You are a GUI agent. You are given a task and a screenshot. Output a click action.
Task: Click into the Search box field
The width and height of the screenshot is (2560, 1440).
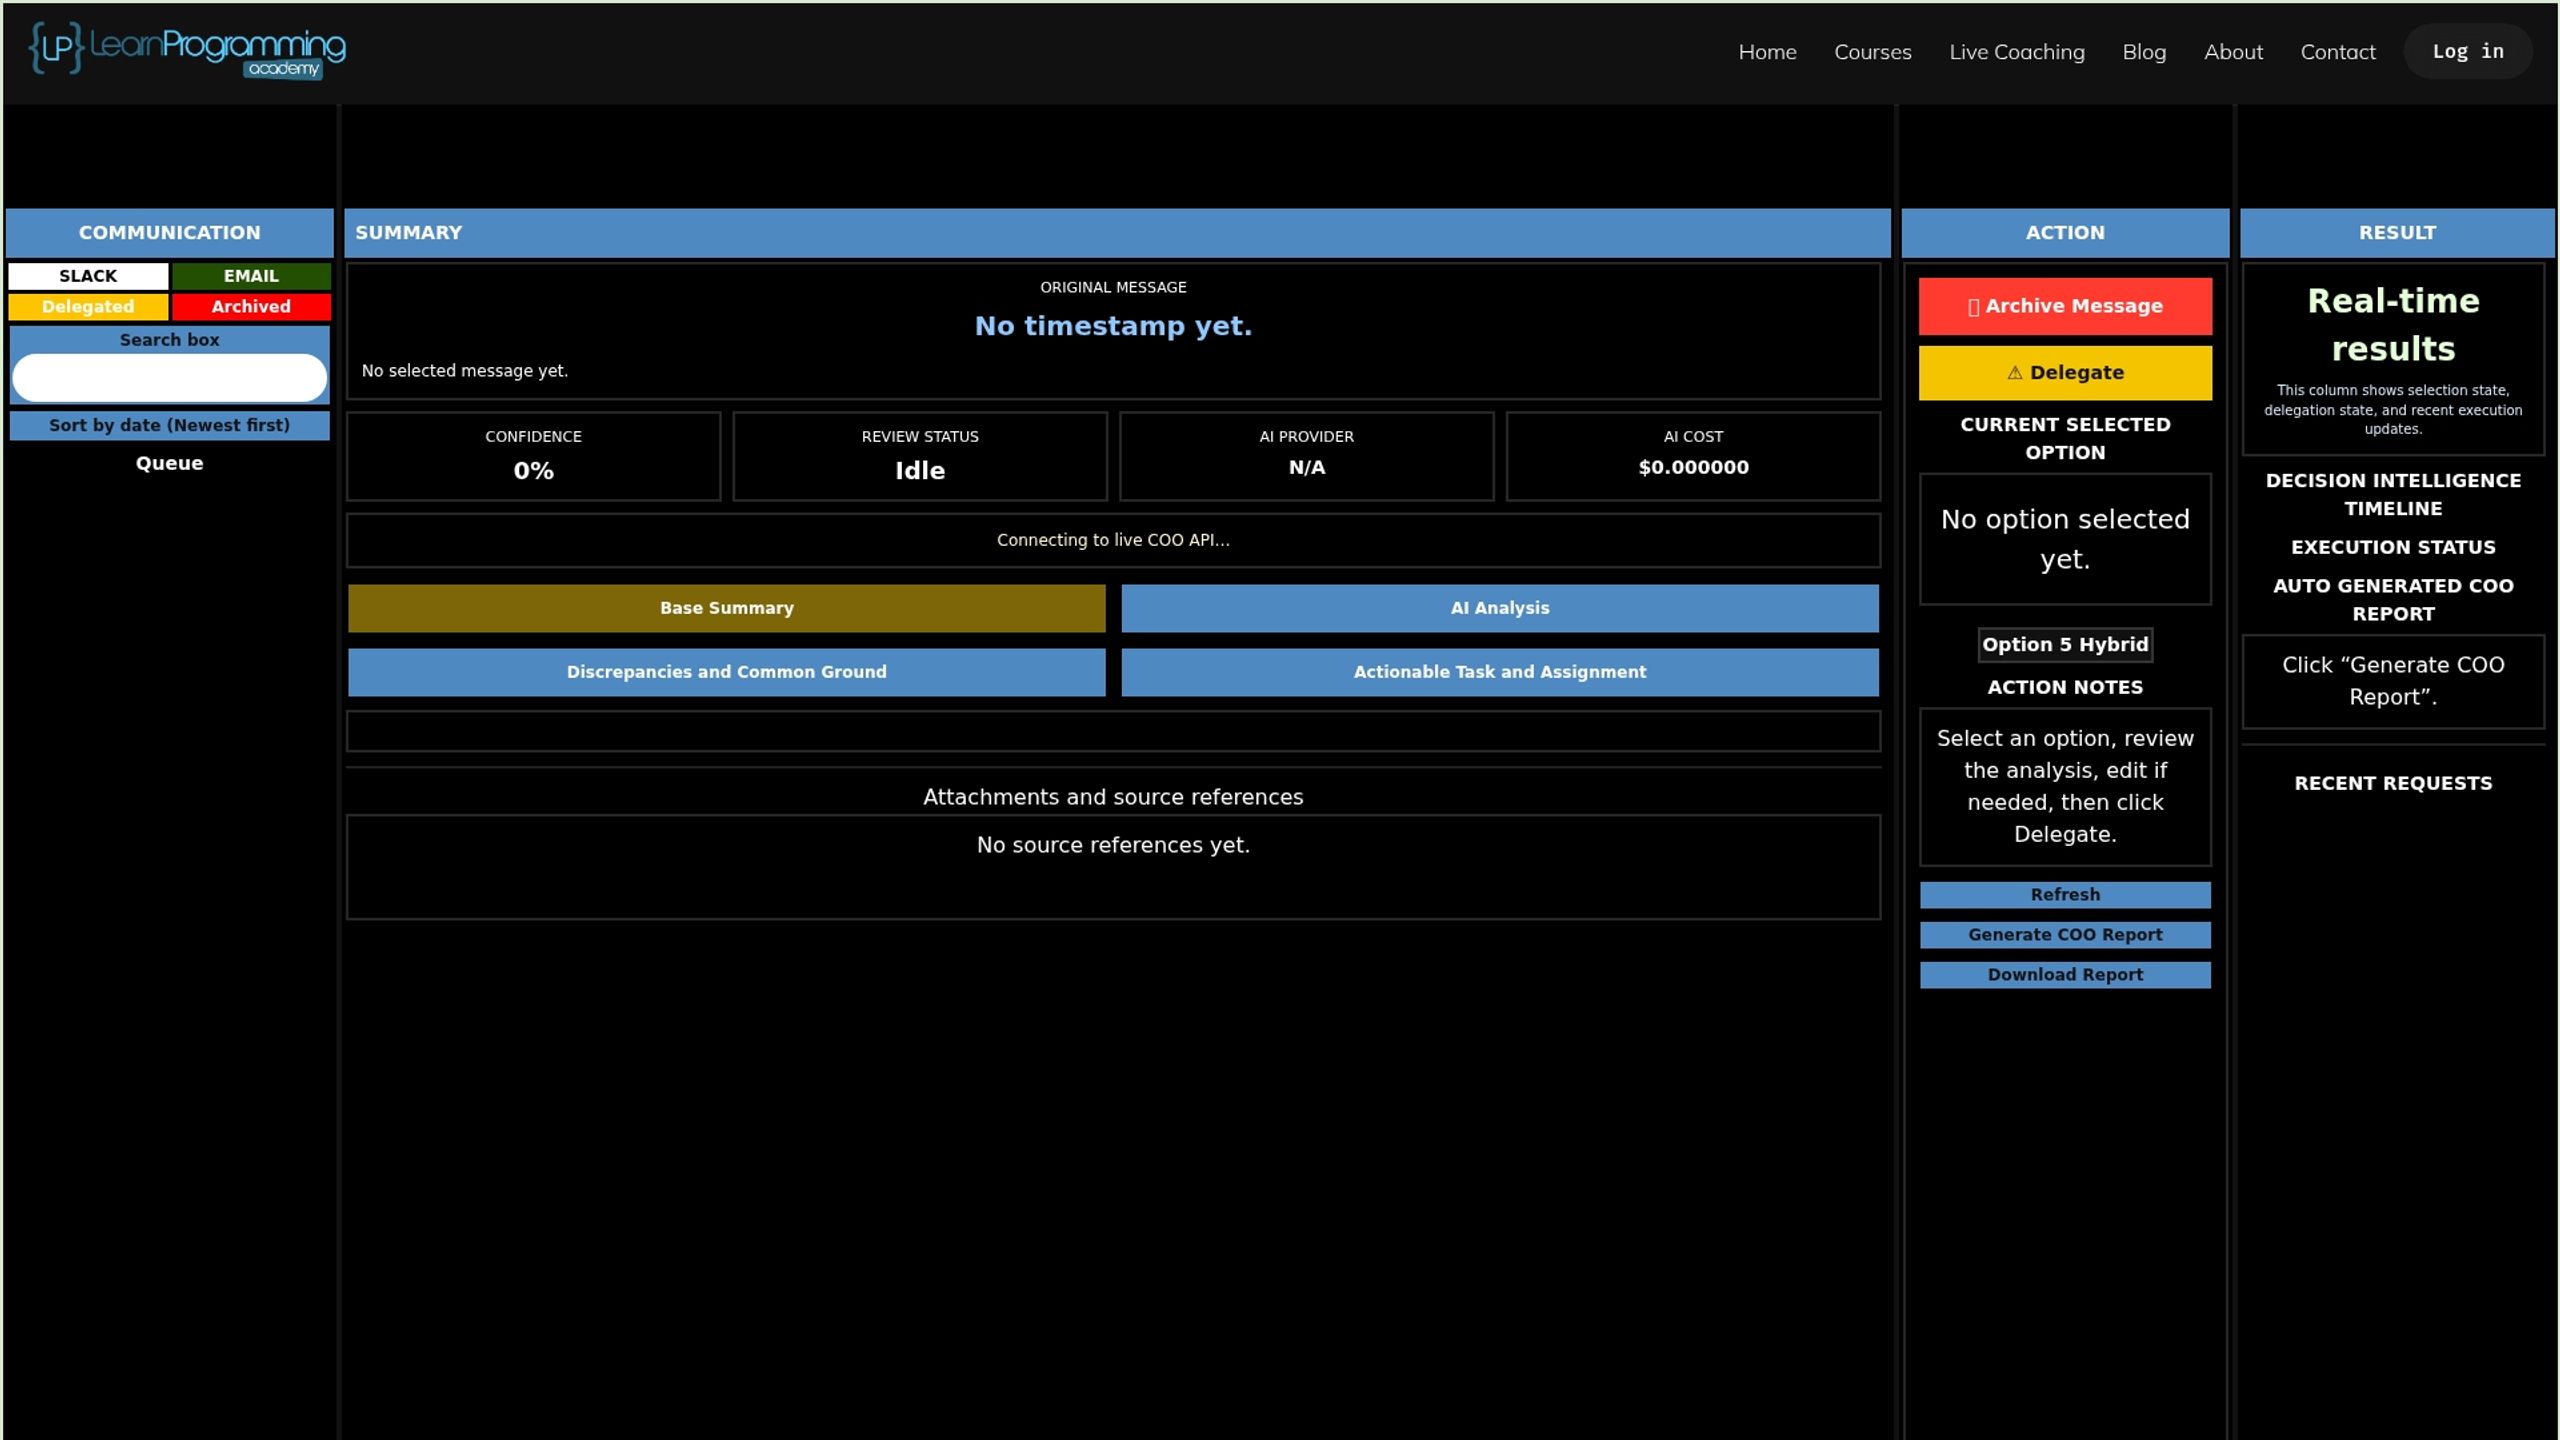(169, 378)
